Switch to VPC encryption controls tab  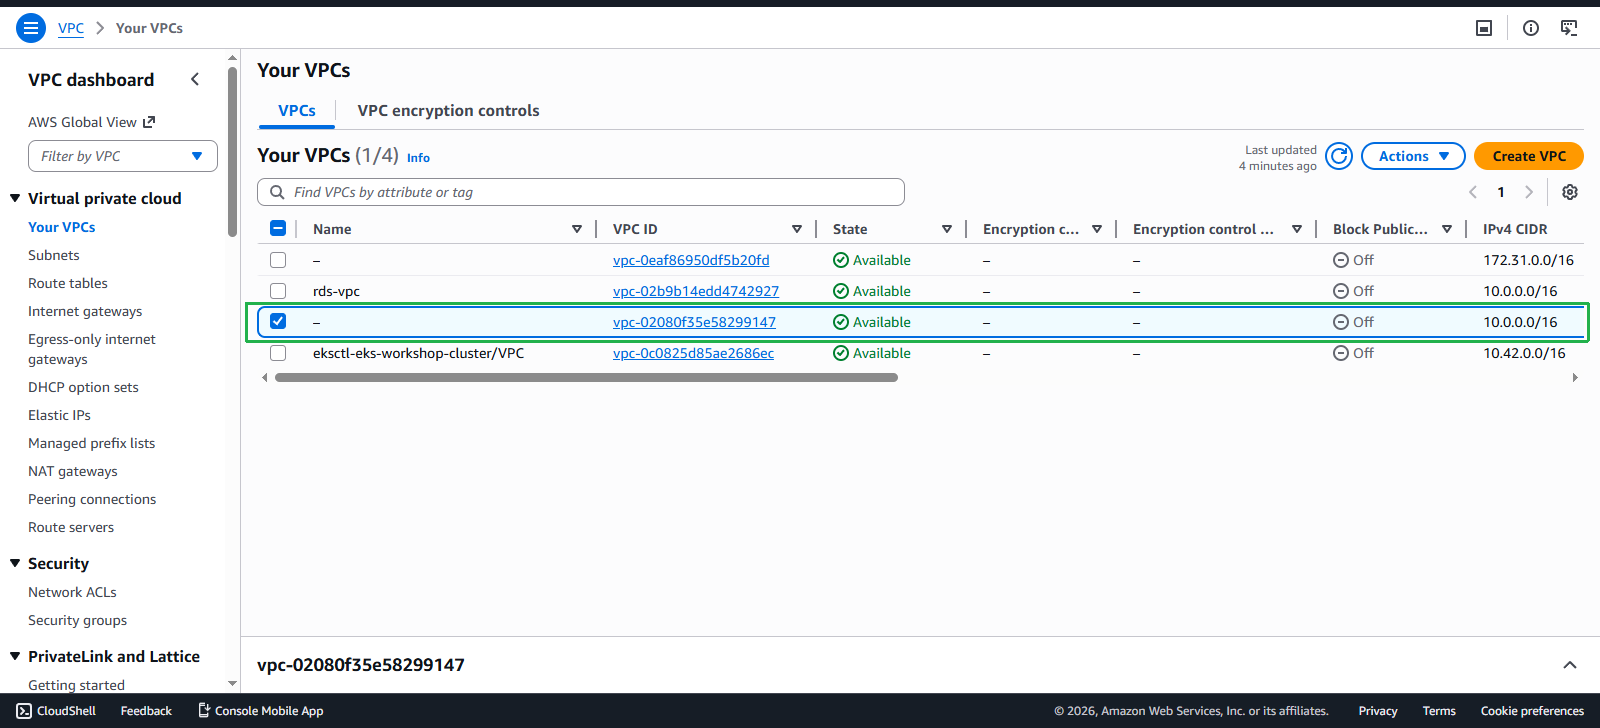[x=448, y=111]
